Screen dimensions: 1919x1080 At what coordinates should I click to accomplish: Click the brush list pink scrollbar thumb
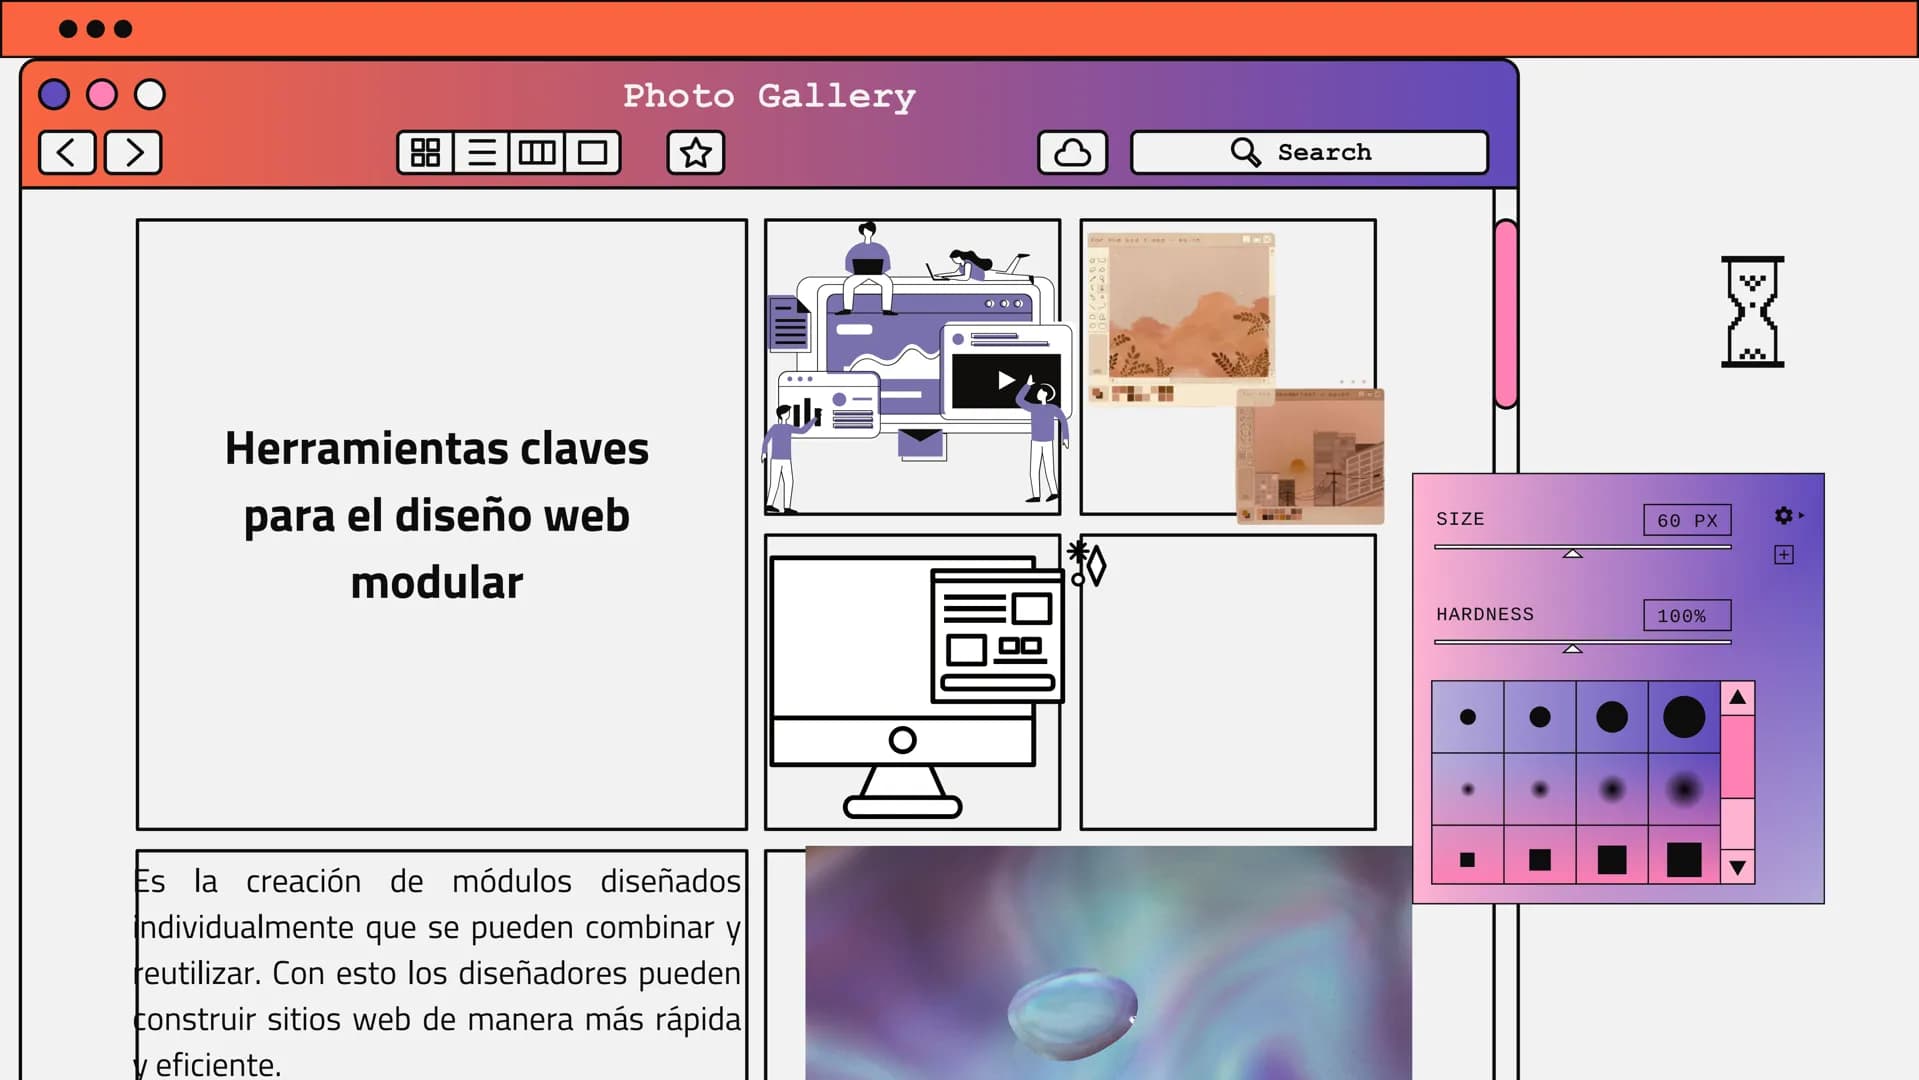pos(1738,757)
